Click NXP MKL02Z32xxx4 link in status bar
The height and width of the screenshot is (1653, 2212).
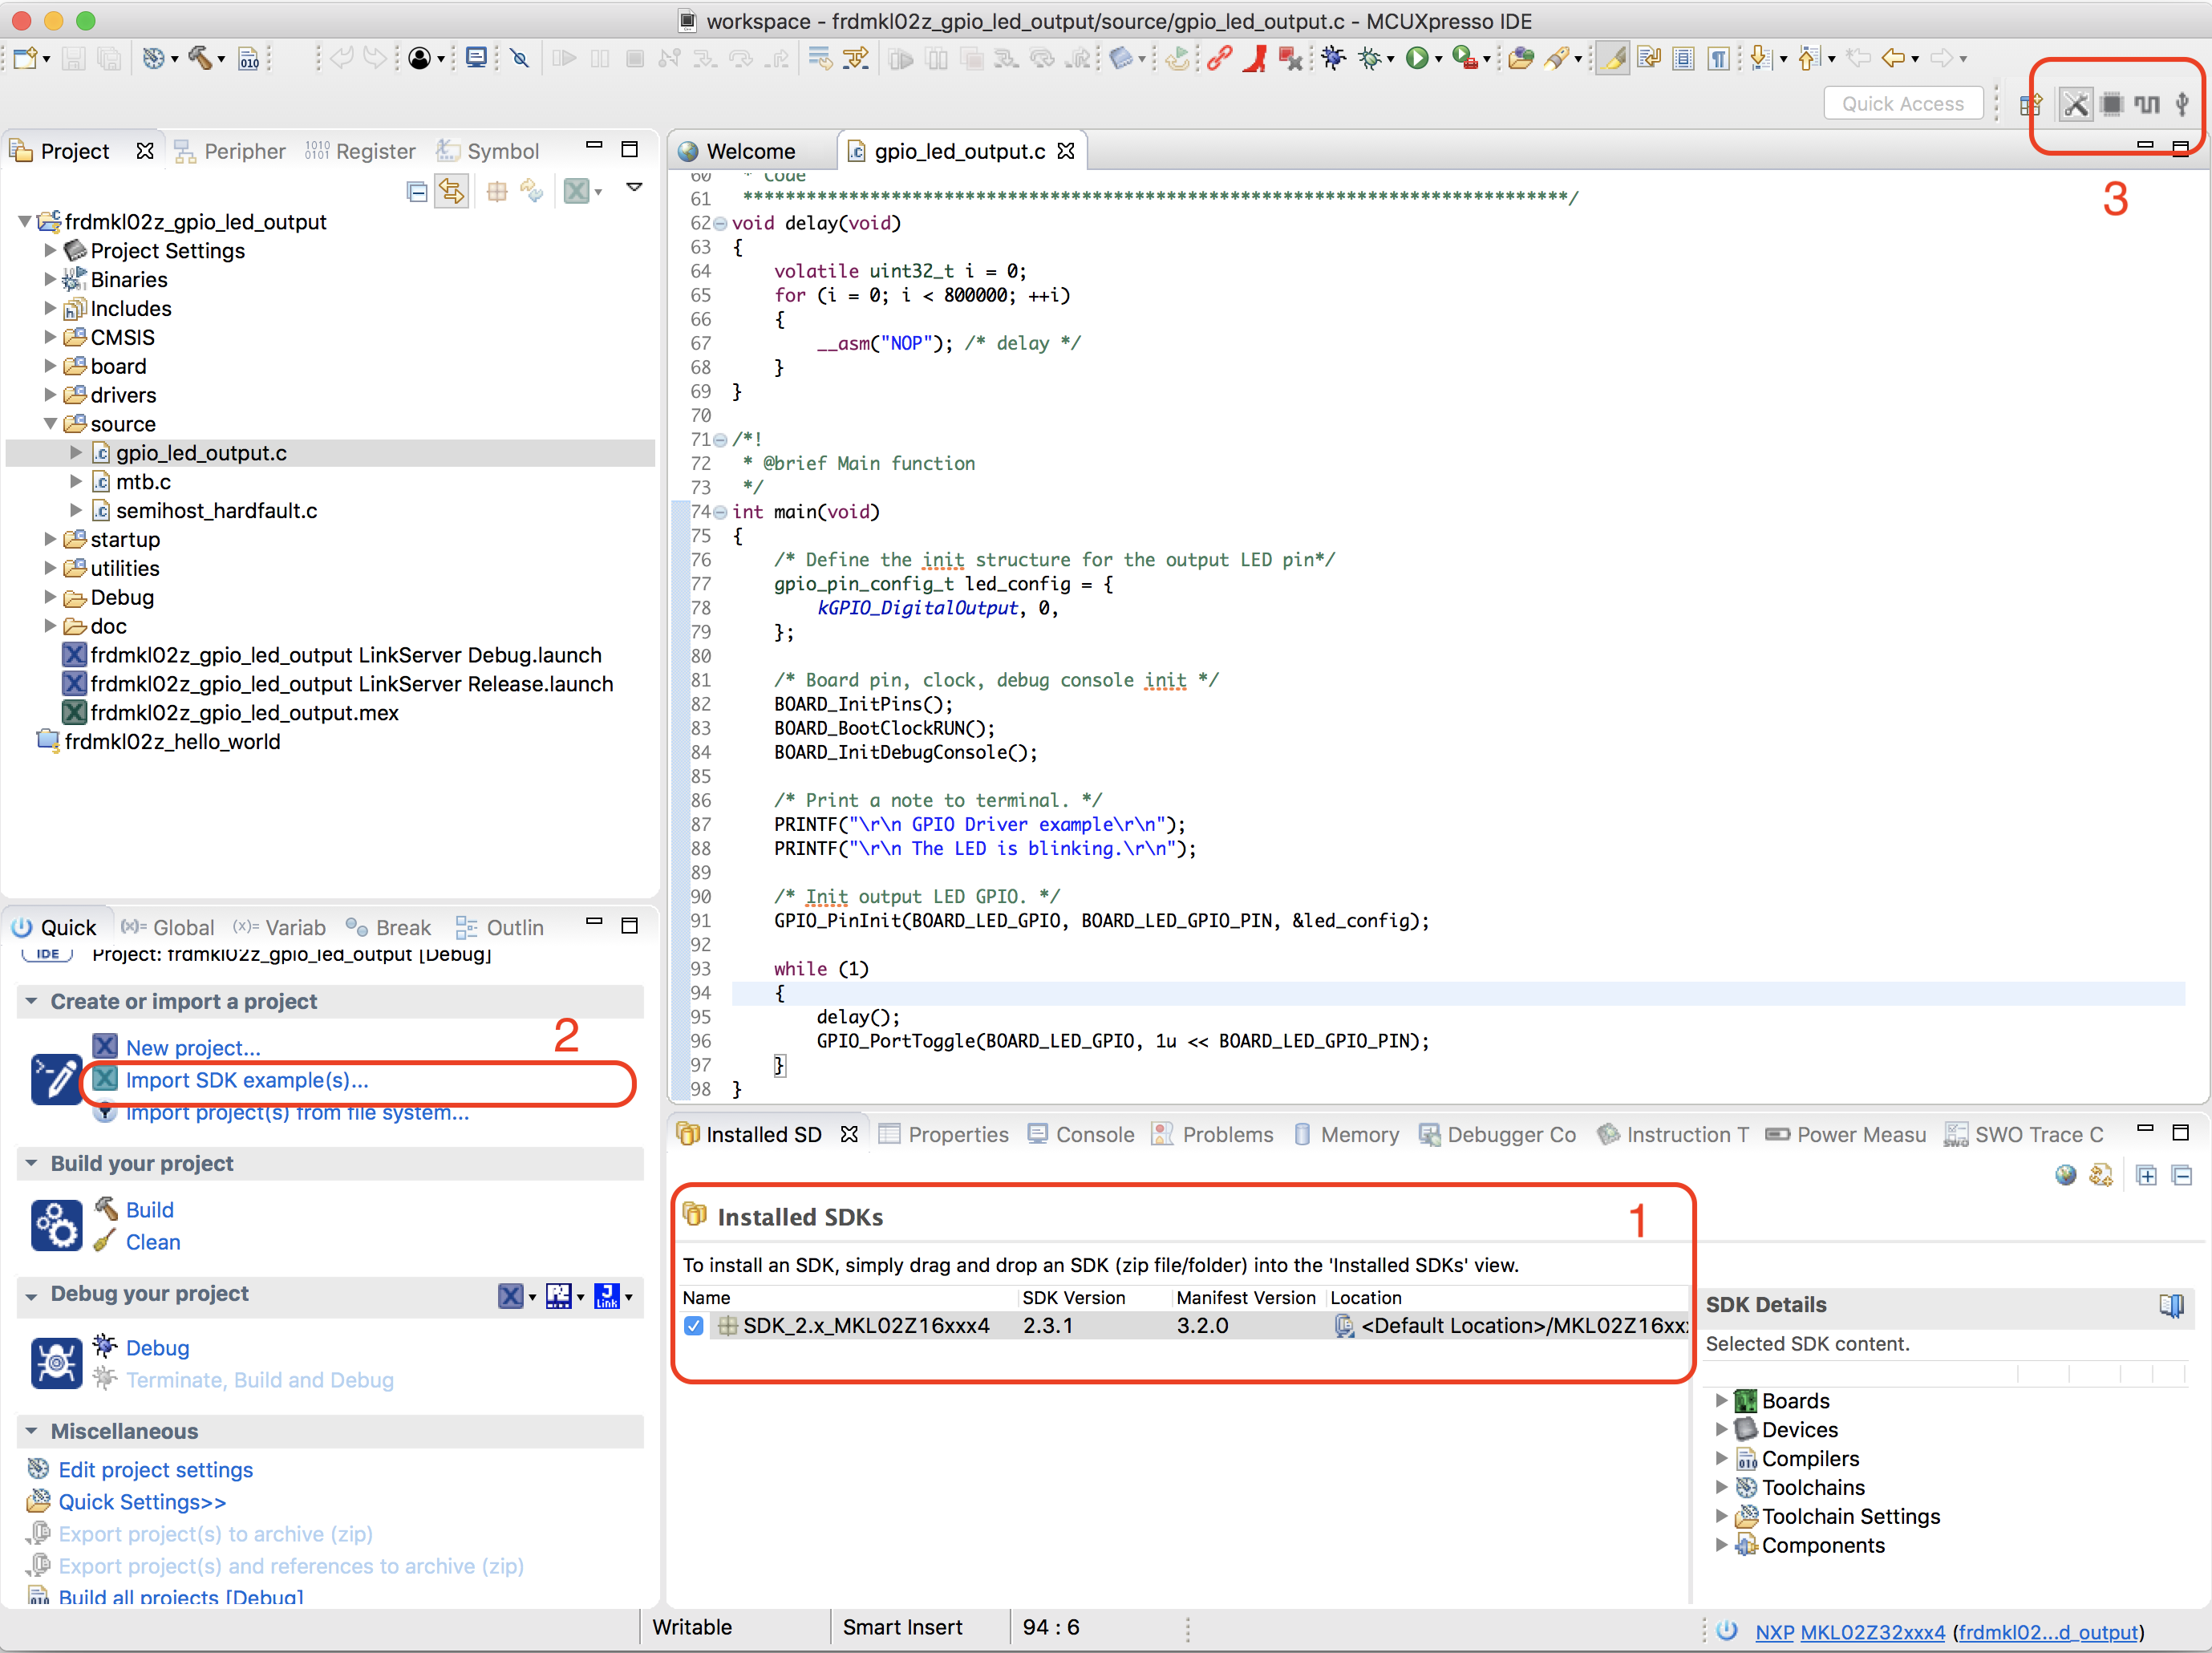(x=1850, y=1632)
